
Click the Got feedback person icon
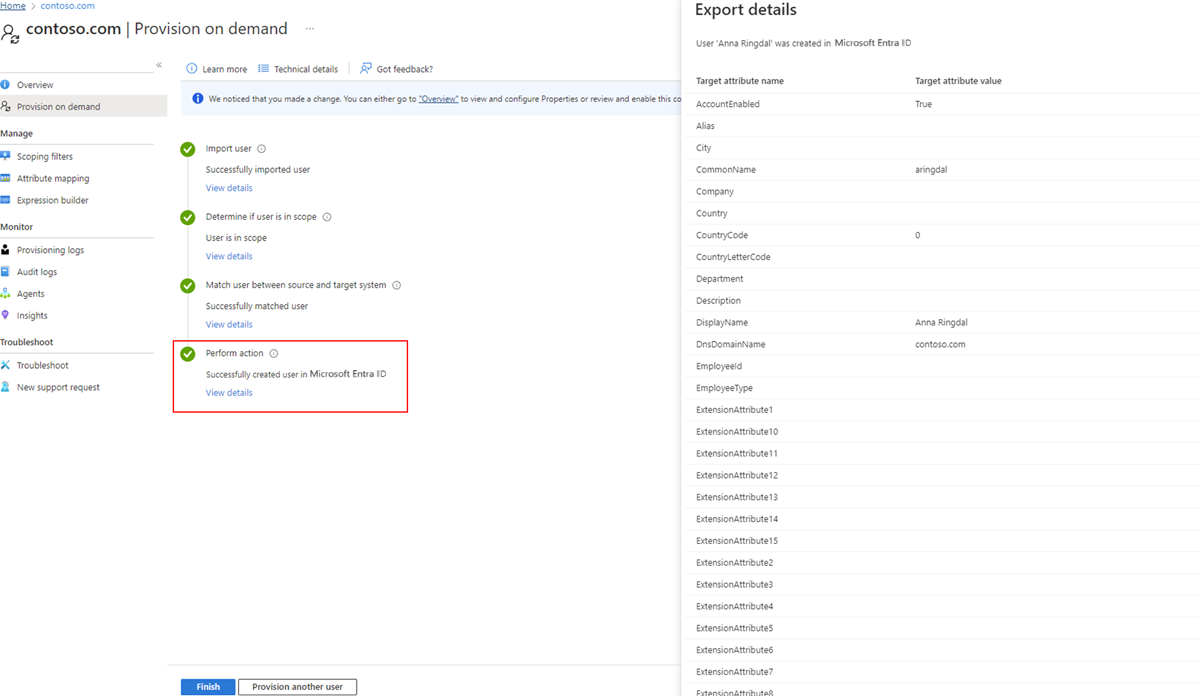point(366,69)
